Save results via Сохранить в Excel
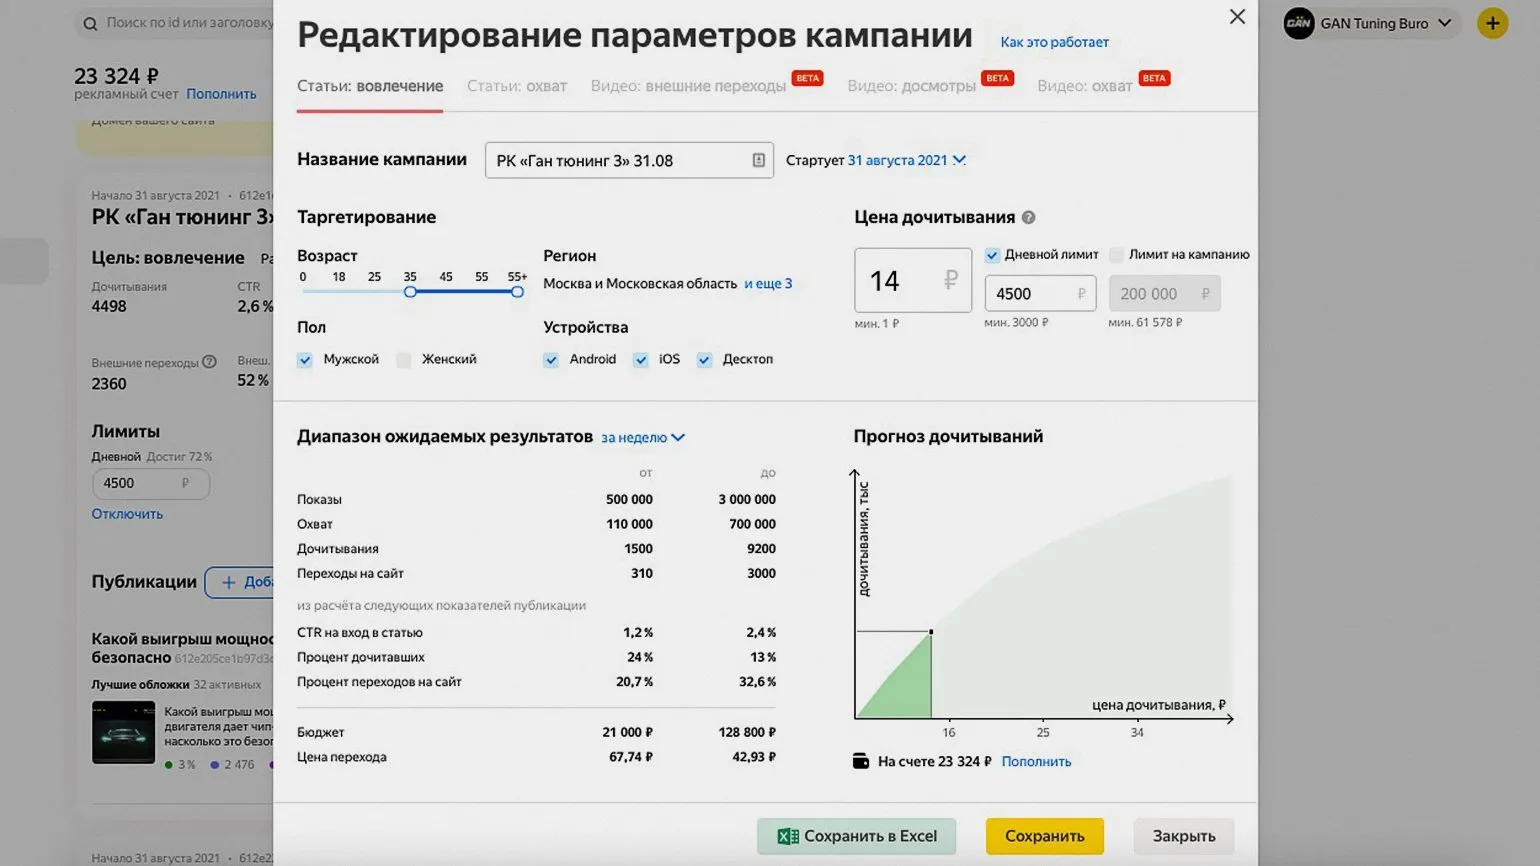Image resolution: width=1540 pixels, height=866 pixels. (856, 836)
